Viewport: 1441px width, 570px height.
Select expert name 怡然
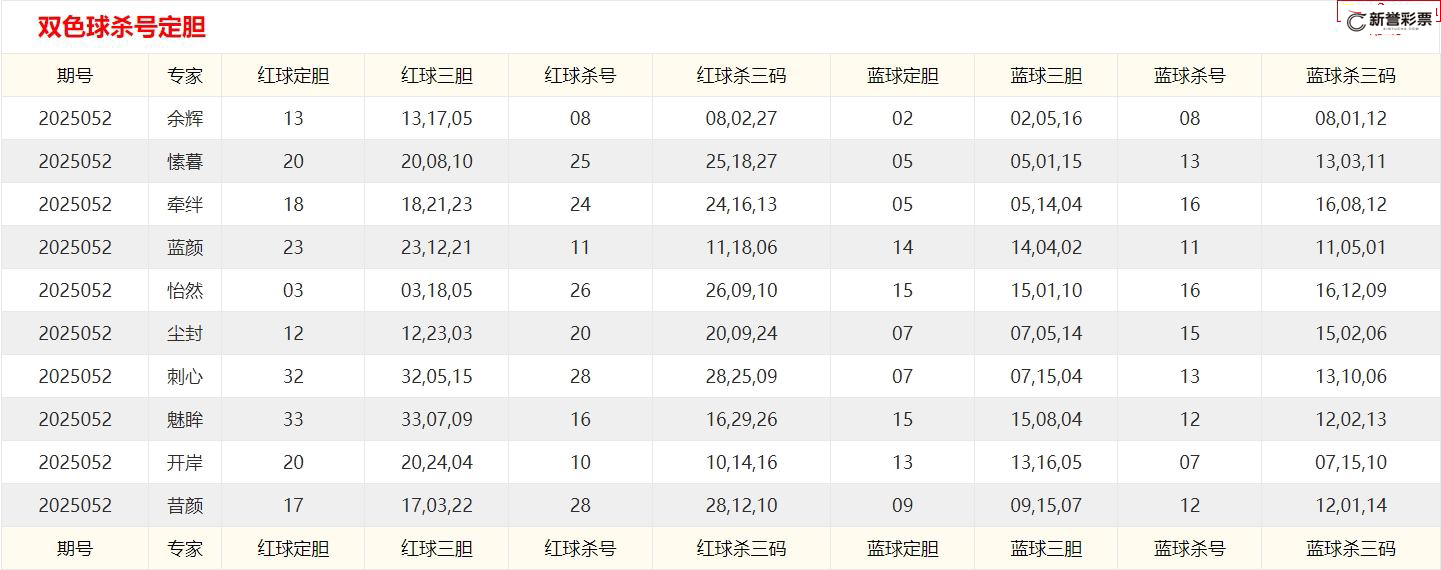click(x=185, y=290)
